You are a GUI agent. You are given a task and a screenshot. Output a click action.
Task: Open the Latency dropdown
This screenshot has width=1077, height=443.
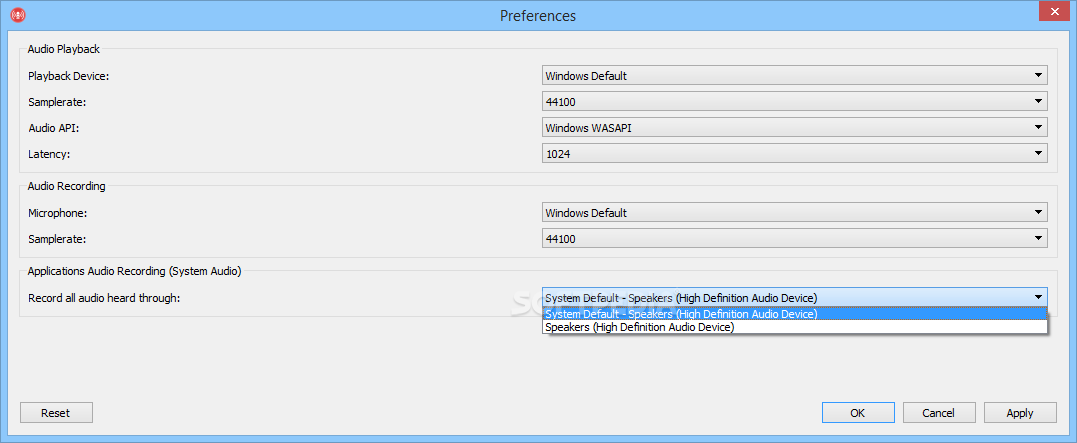click(x=795, y=154)
